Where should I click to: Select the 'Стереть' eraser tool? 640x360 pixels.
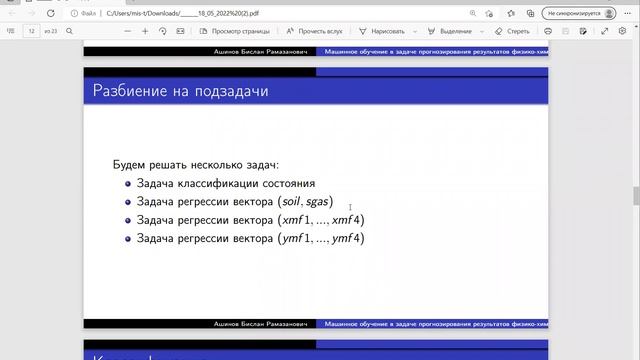[512, 31]
